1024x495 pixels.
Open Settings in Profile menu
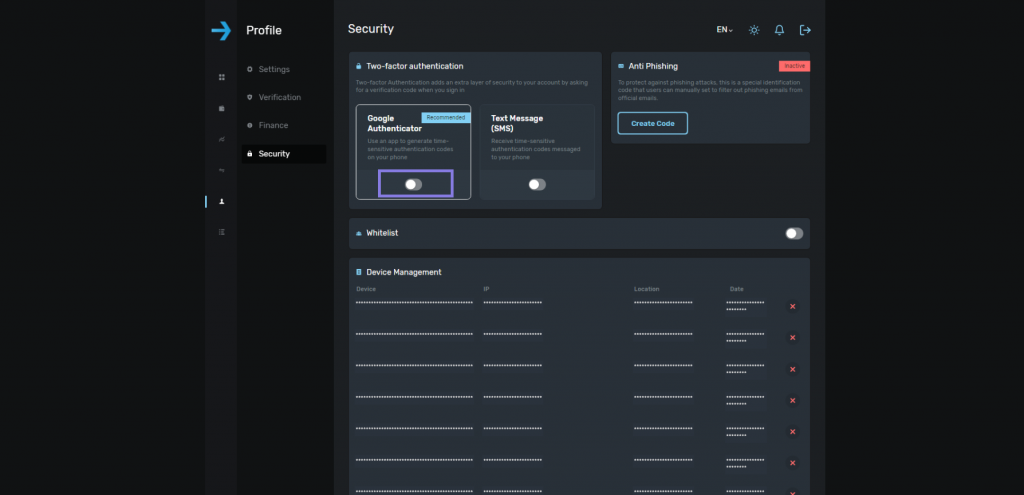coord(274,69)
